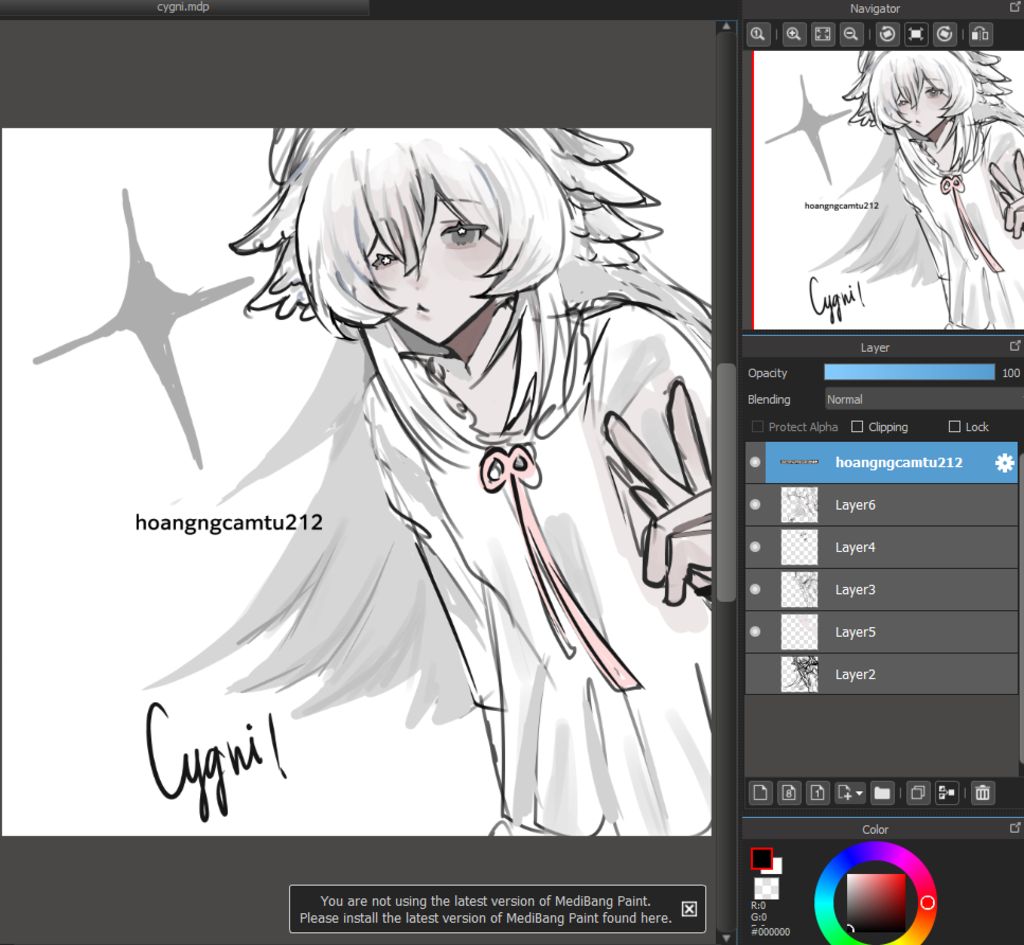Click the canvas vertical scrollbar thumb
The height and width of the screenshot is (945, 1024).
(726, 483)
